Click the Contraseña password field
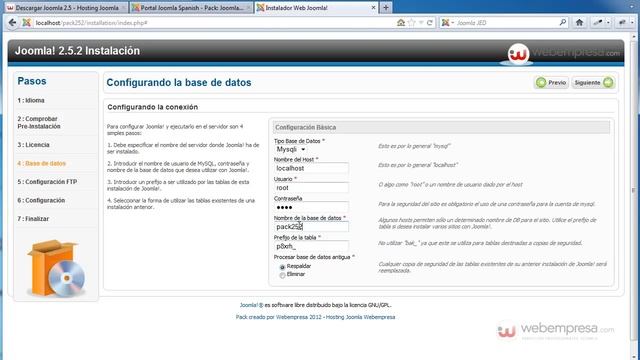This screenshot has height=360, width=640. (x=311, y=207)
